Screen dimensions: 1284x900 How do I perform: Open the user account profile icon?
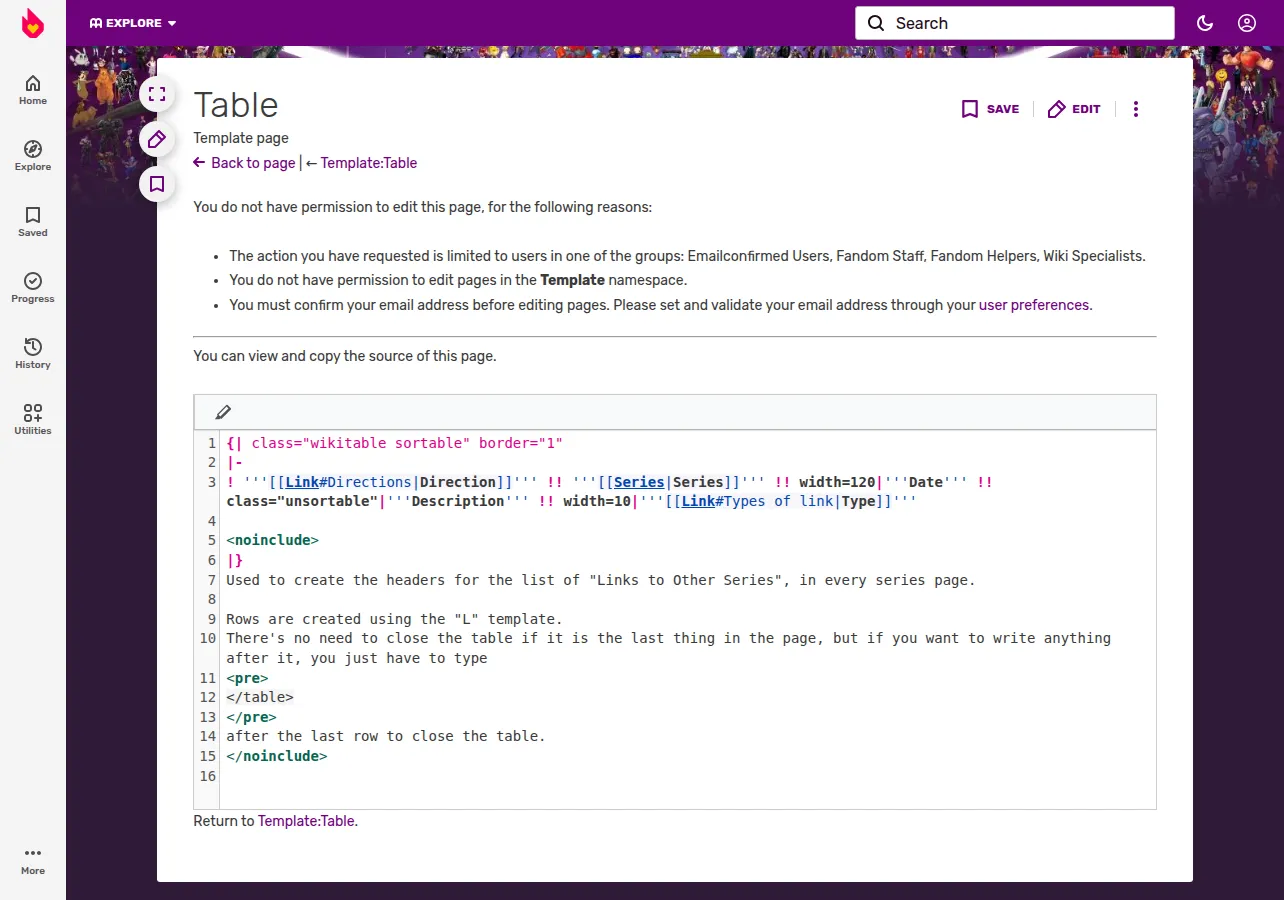click(x=1246, y=23)
